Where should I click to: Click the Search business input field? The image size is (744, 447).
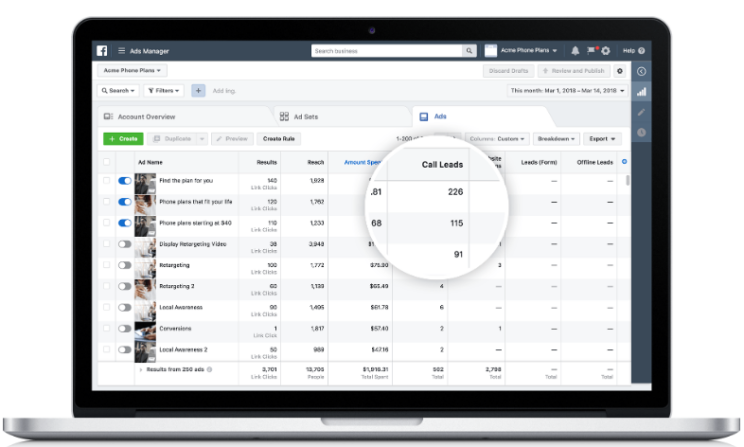tap(386, 50)
